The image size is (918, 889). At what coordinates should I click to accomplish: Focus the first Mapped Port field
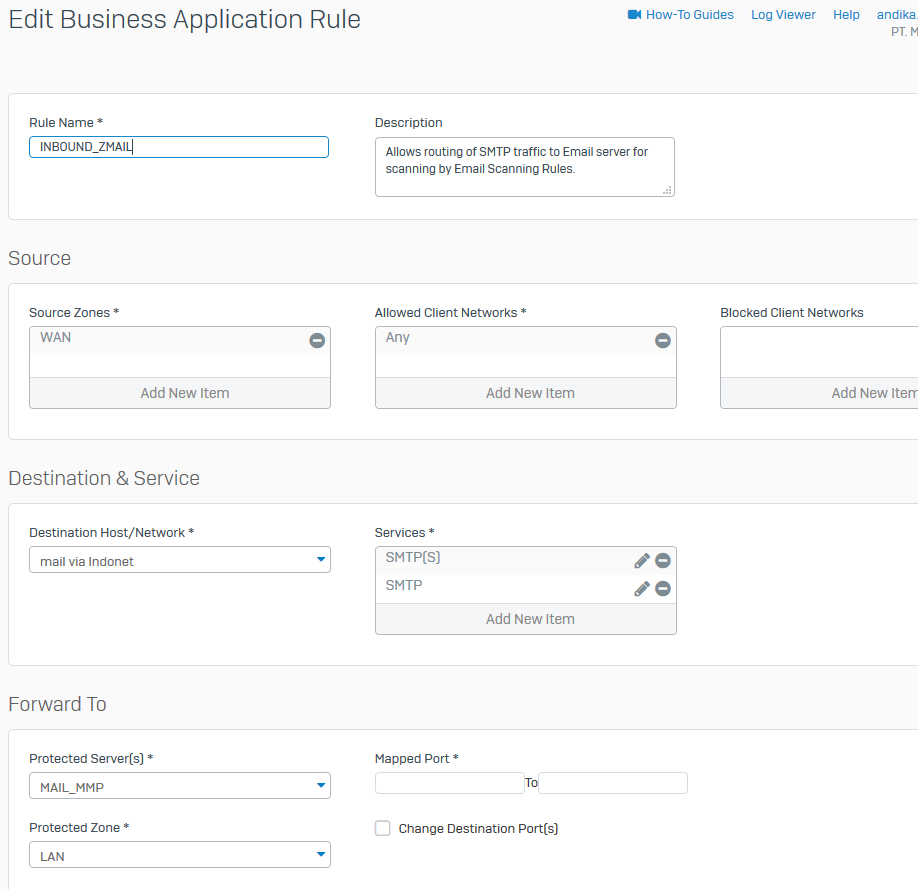(449, 783)
